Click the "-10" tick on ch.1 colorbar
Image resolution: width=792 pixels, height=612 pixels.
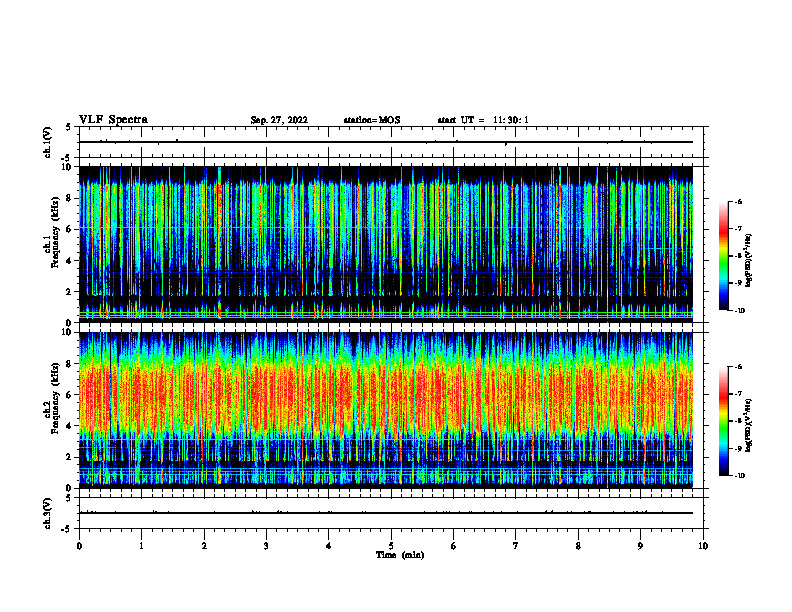click(739, 311)
